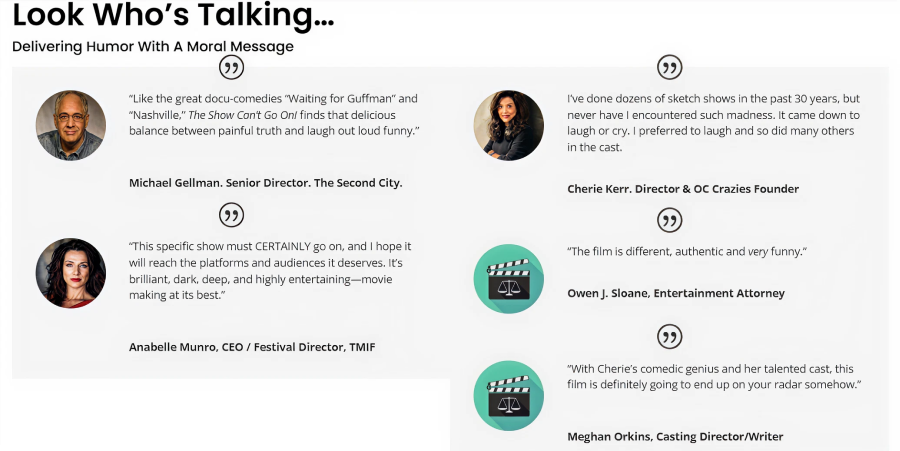Click clapperboard icon beside Owen J. Sloane
The height and width of the screenshot is (451, 900).
(x=508, y=279)
